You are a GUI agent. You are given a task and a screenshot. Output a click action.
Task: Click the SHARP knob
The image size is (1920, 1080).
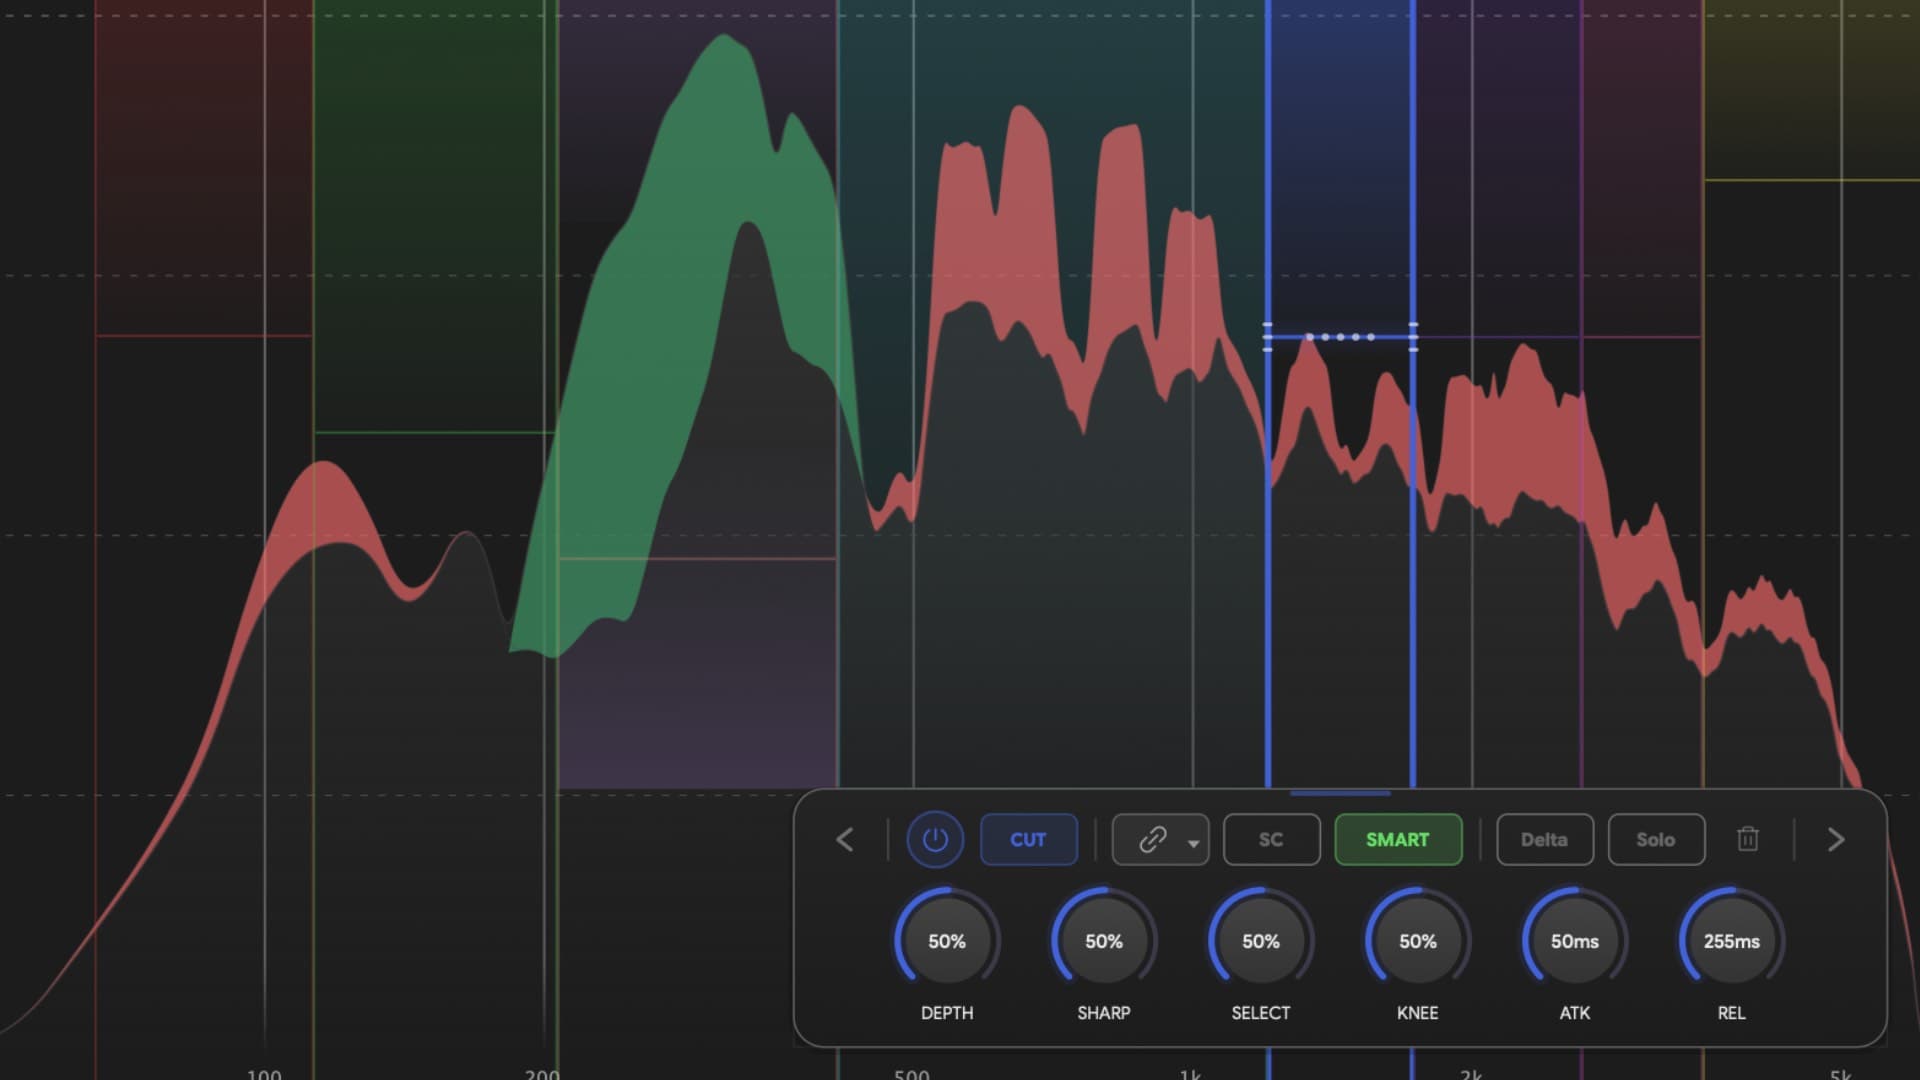point(1103,941)
